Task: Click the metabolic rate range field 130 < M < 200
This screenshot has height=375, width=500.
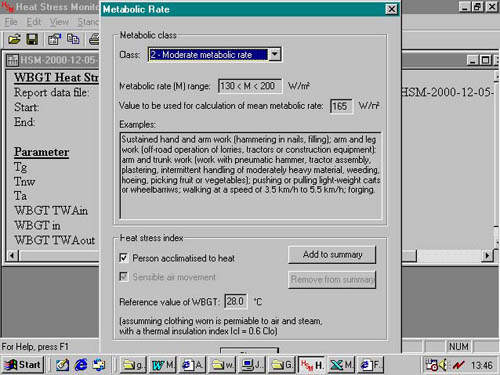Action: (x=250, y=86)
